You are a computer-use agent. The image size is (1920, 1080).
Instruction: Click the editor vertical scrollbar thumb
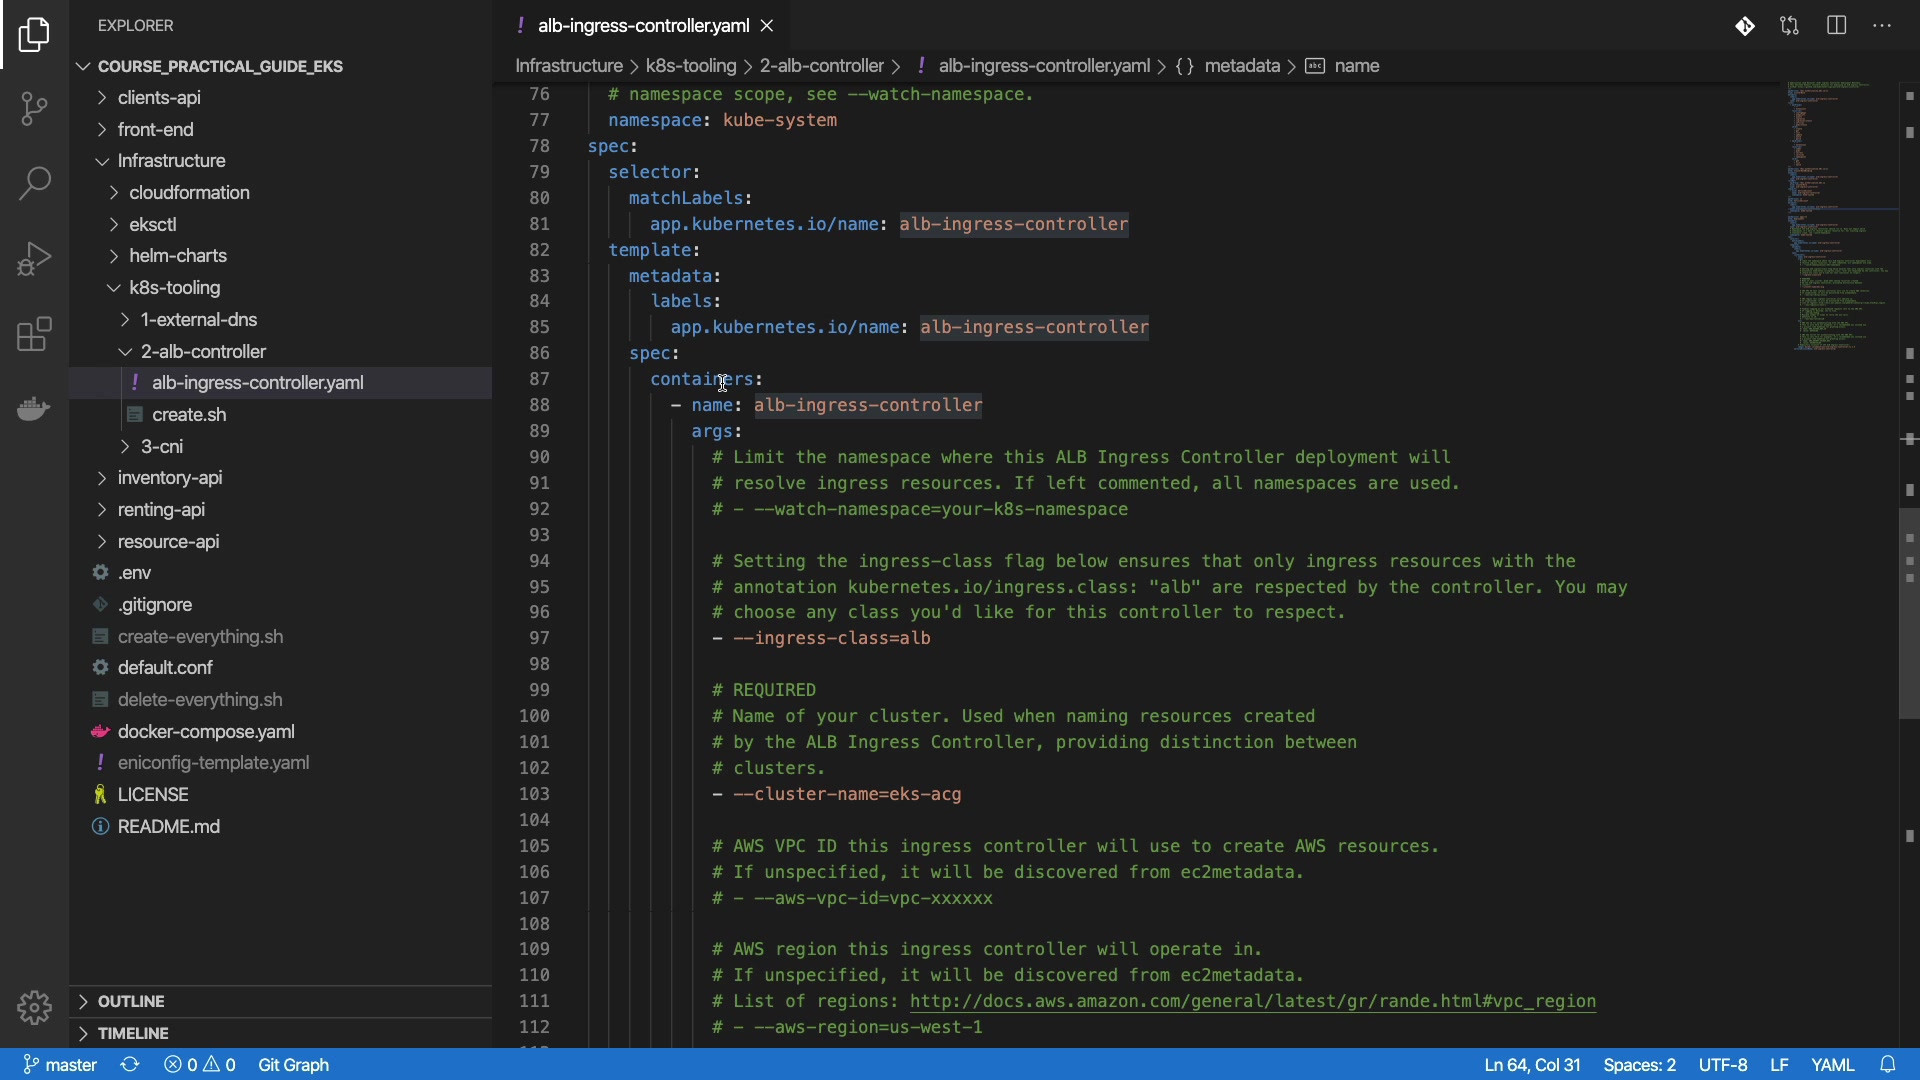point(1909,613)
